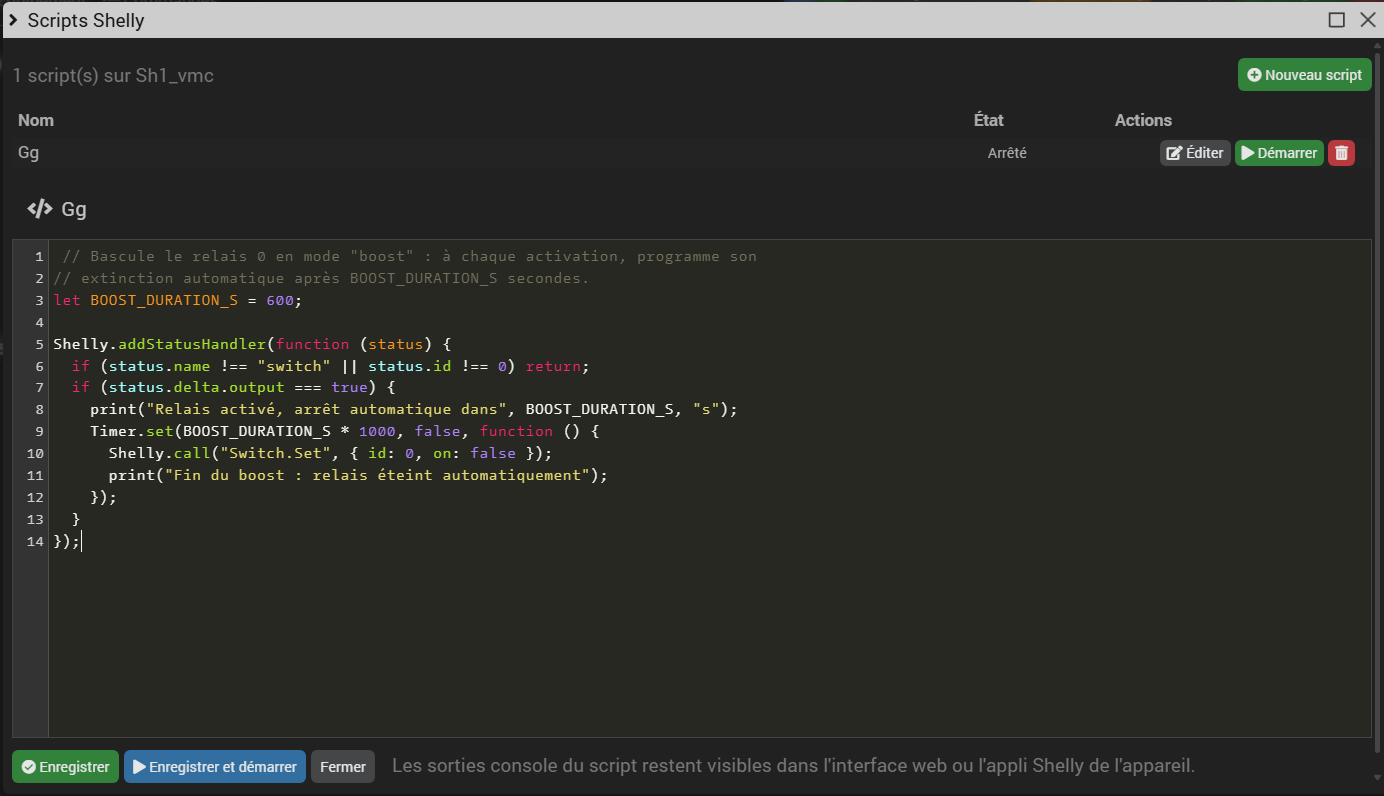Image resolution: width=1384 pixels, height=796 pixels.
Task: Click the Timer.set line in editor
Action: (x=344, y=431)
